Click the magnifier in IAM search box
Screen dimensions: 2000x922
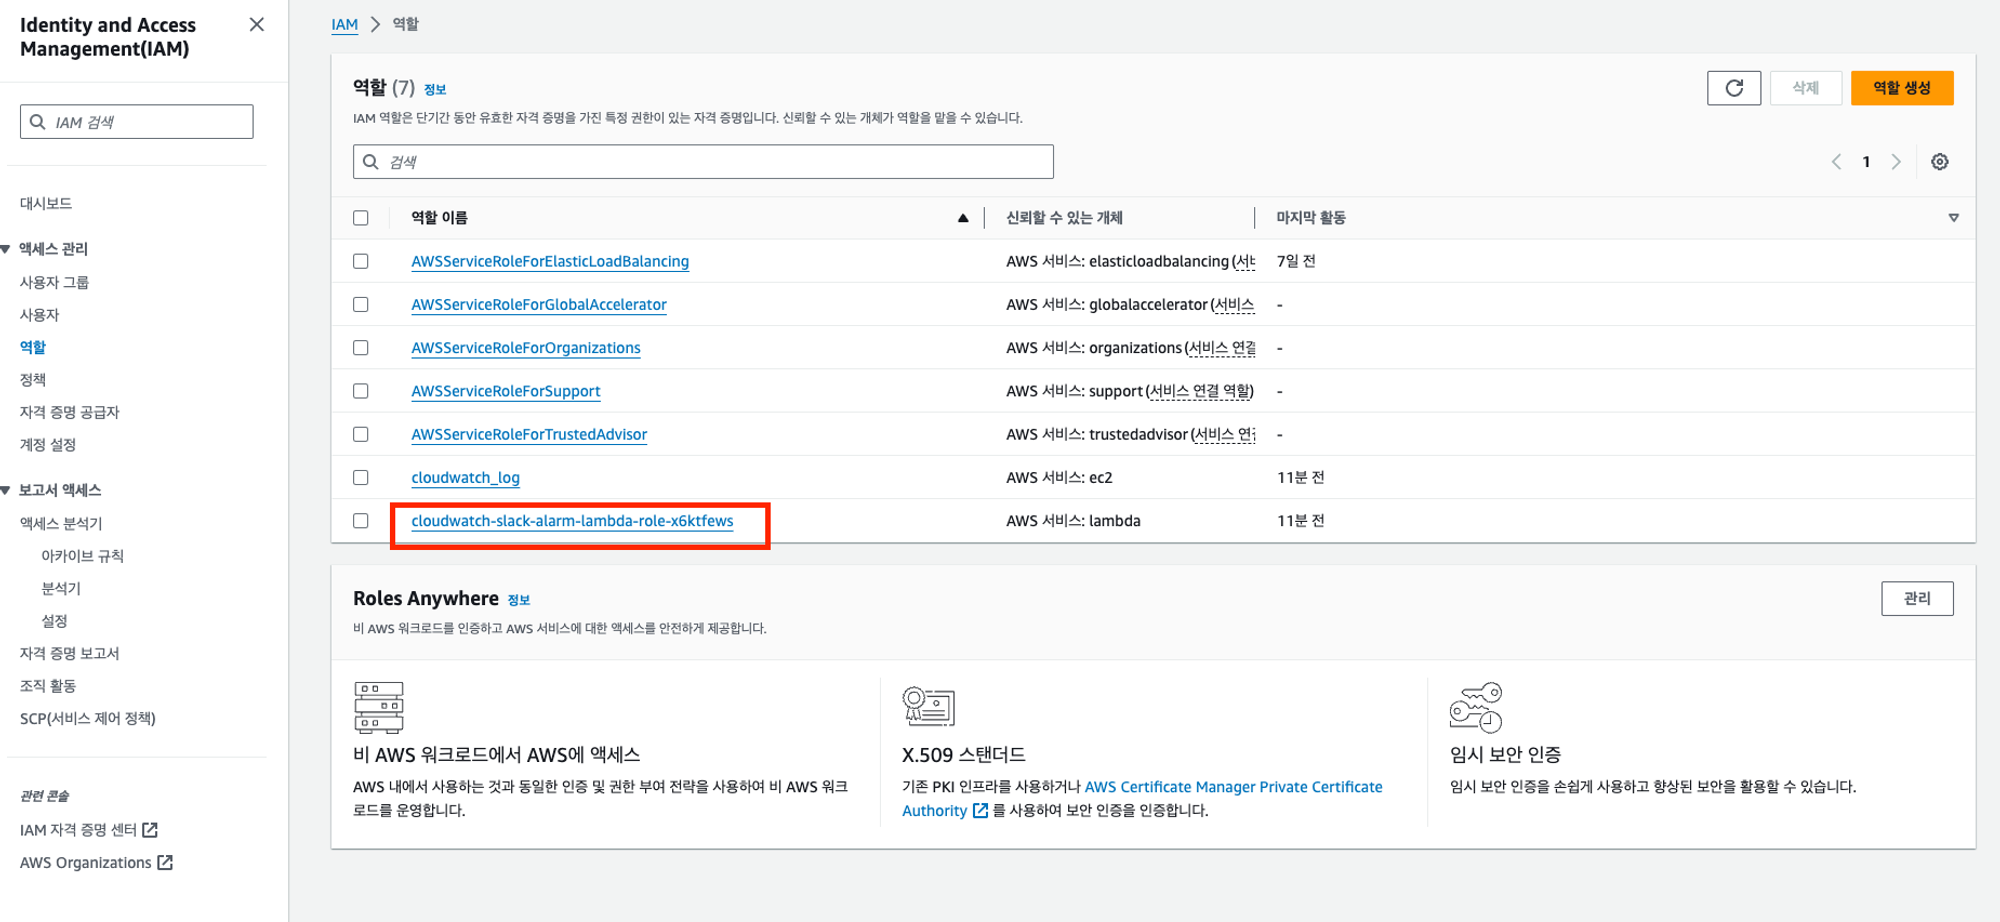point(38,122)
